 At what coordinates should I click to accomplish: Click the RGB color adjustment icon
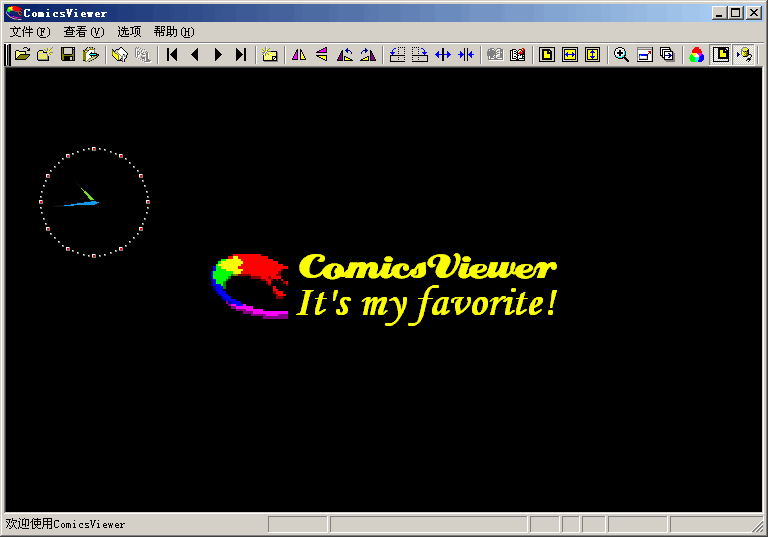(x=697, y=55)
